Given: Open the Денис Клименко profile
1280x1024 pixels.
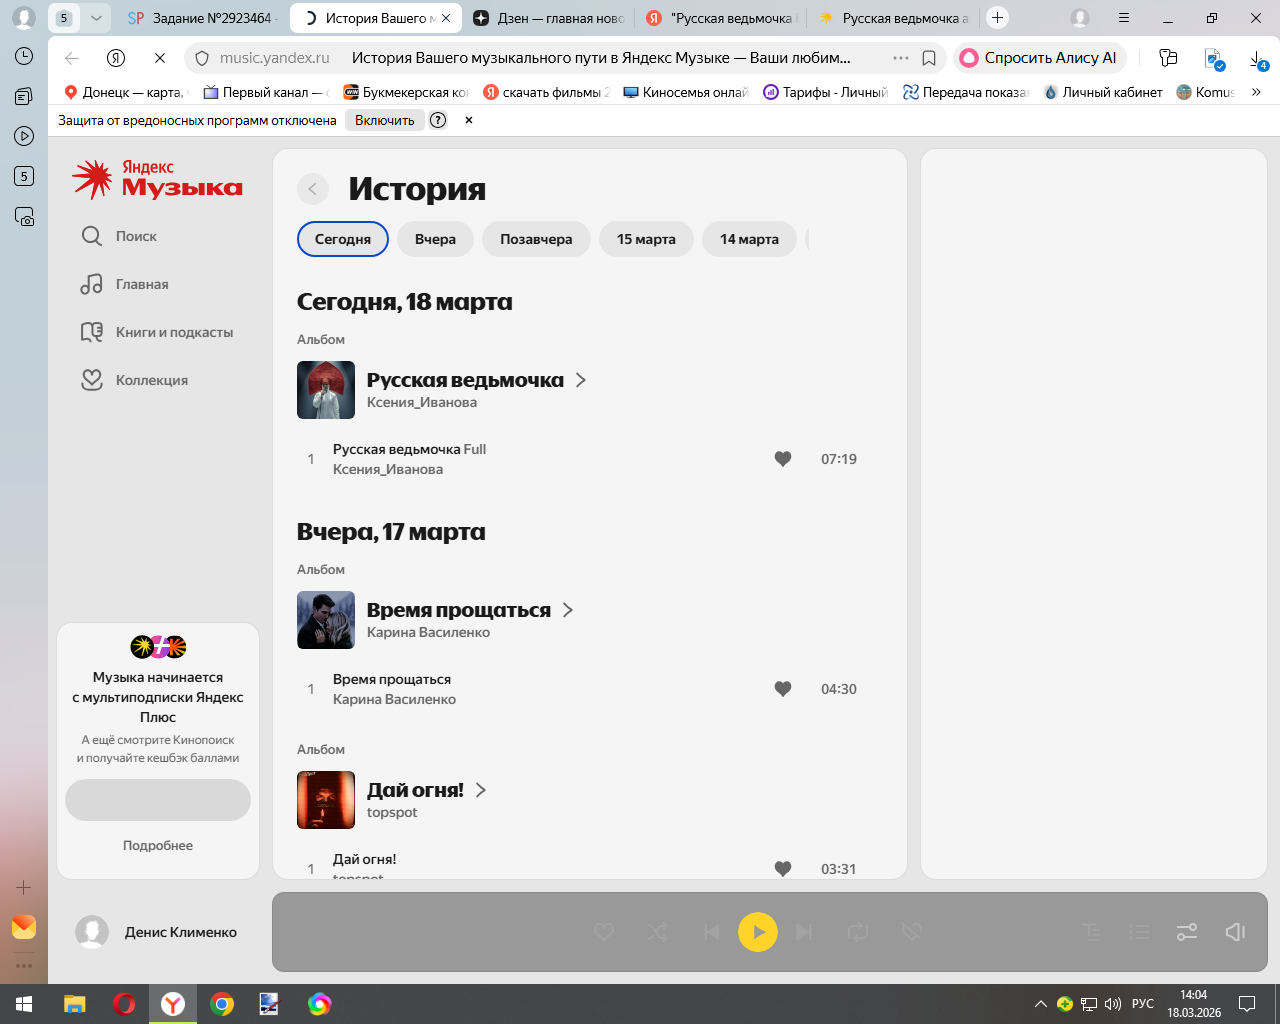Looking at the screenshot, I should pos(156,932).
